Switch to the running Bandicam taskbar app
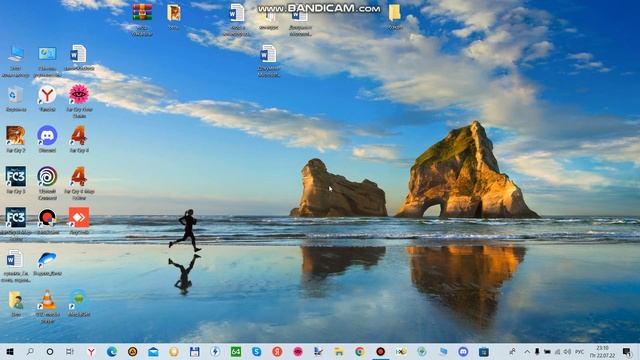Image resolution: width=640 pixels, height=360 pixels. coord(380,351)
